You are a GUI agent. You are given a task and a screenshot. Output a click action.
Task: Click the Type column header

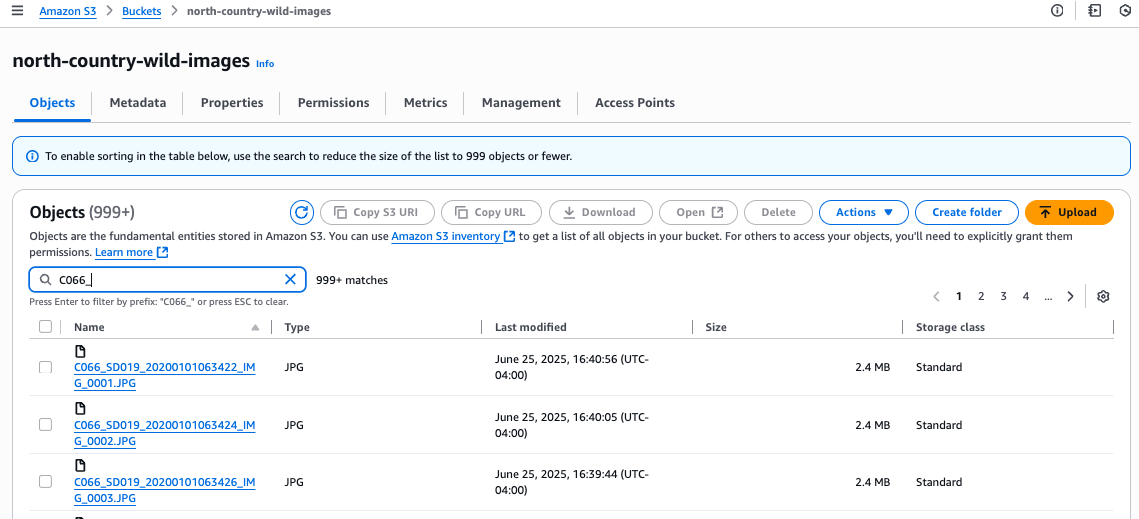coord(297,327)
